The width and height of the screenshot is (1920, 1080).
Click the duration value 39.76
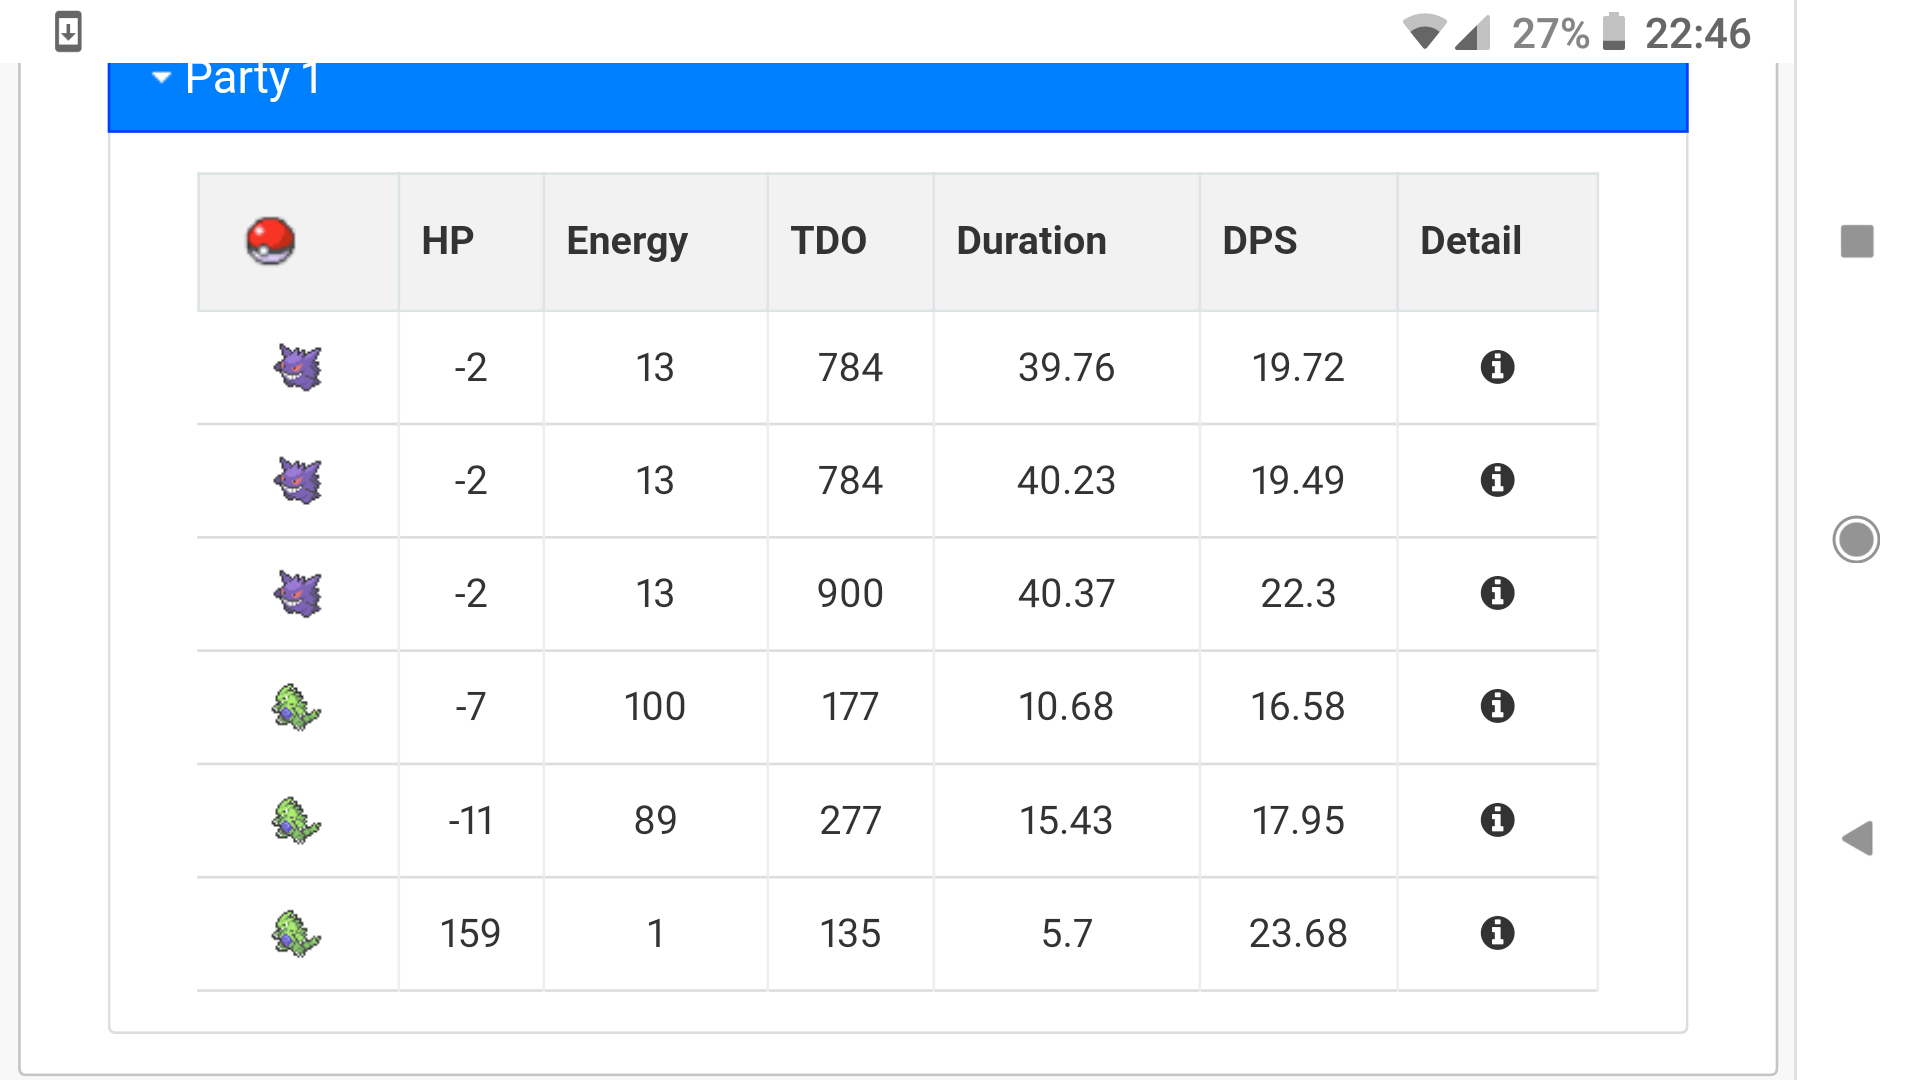(x=1066, y=368)
